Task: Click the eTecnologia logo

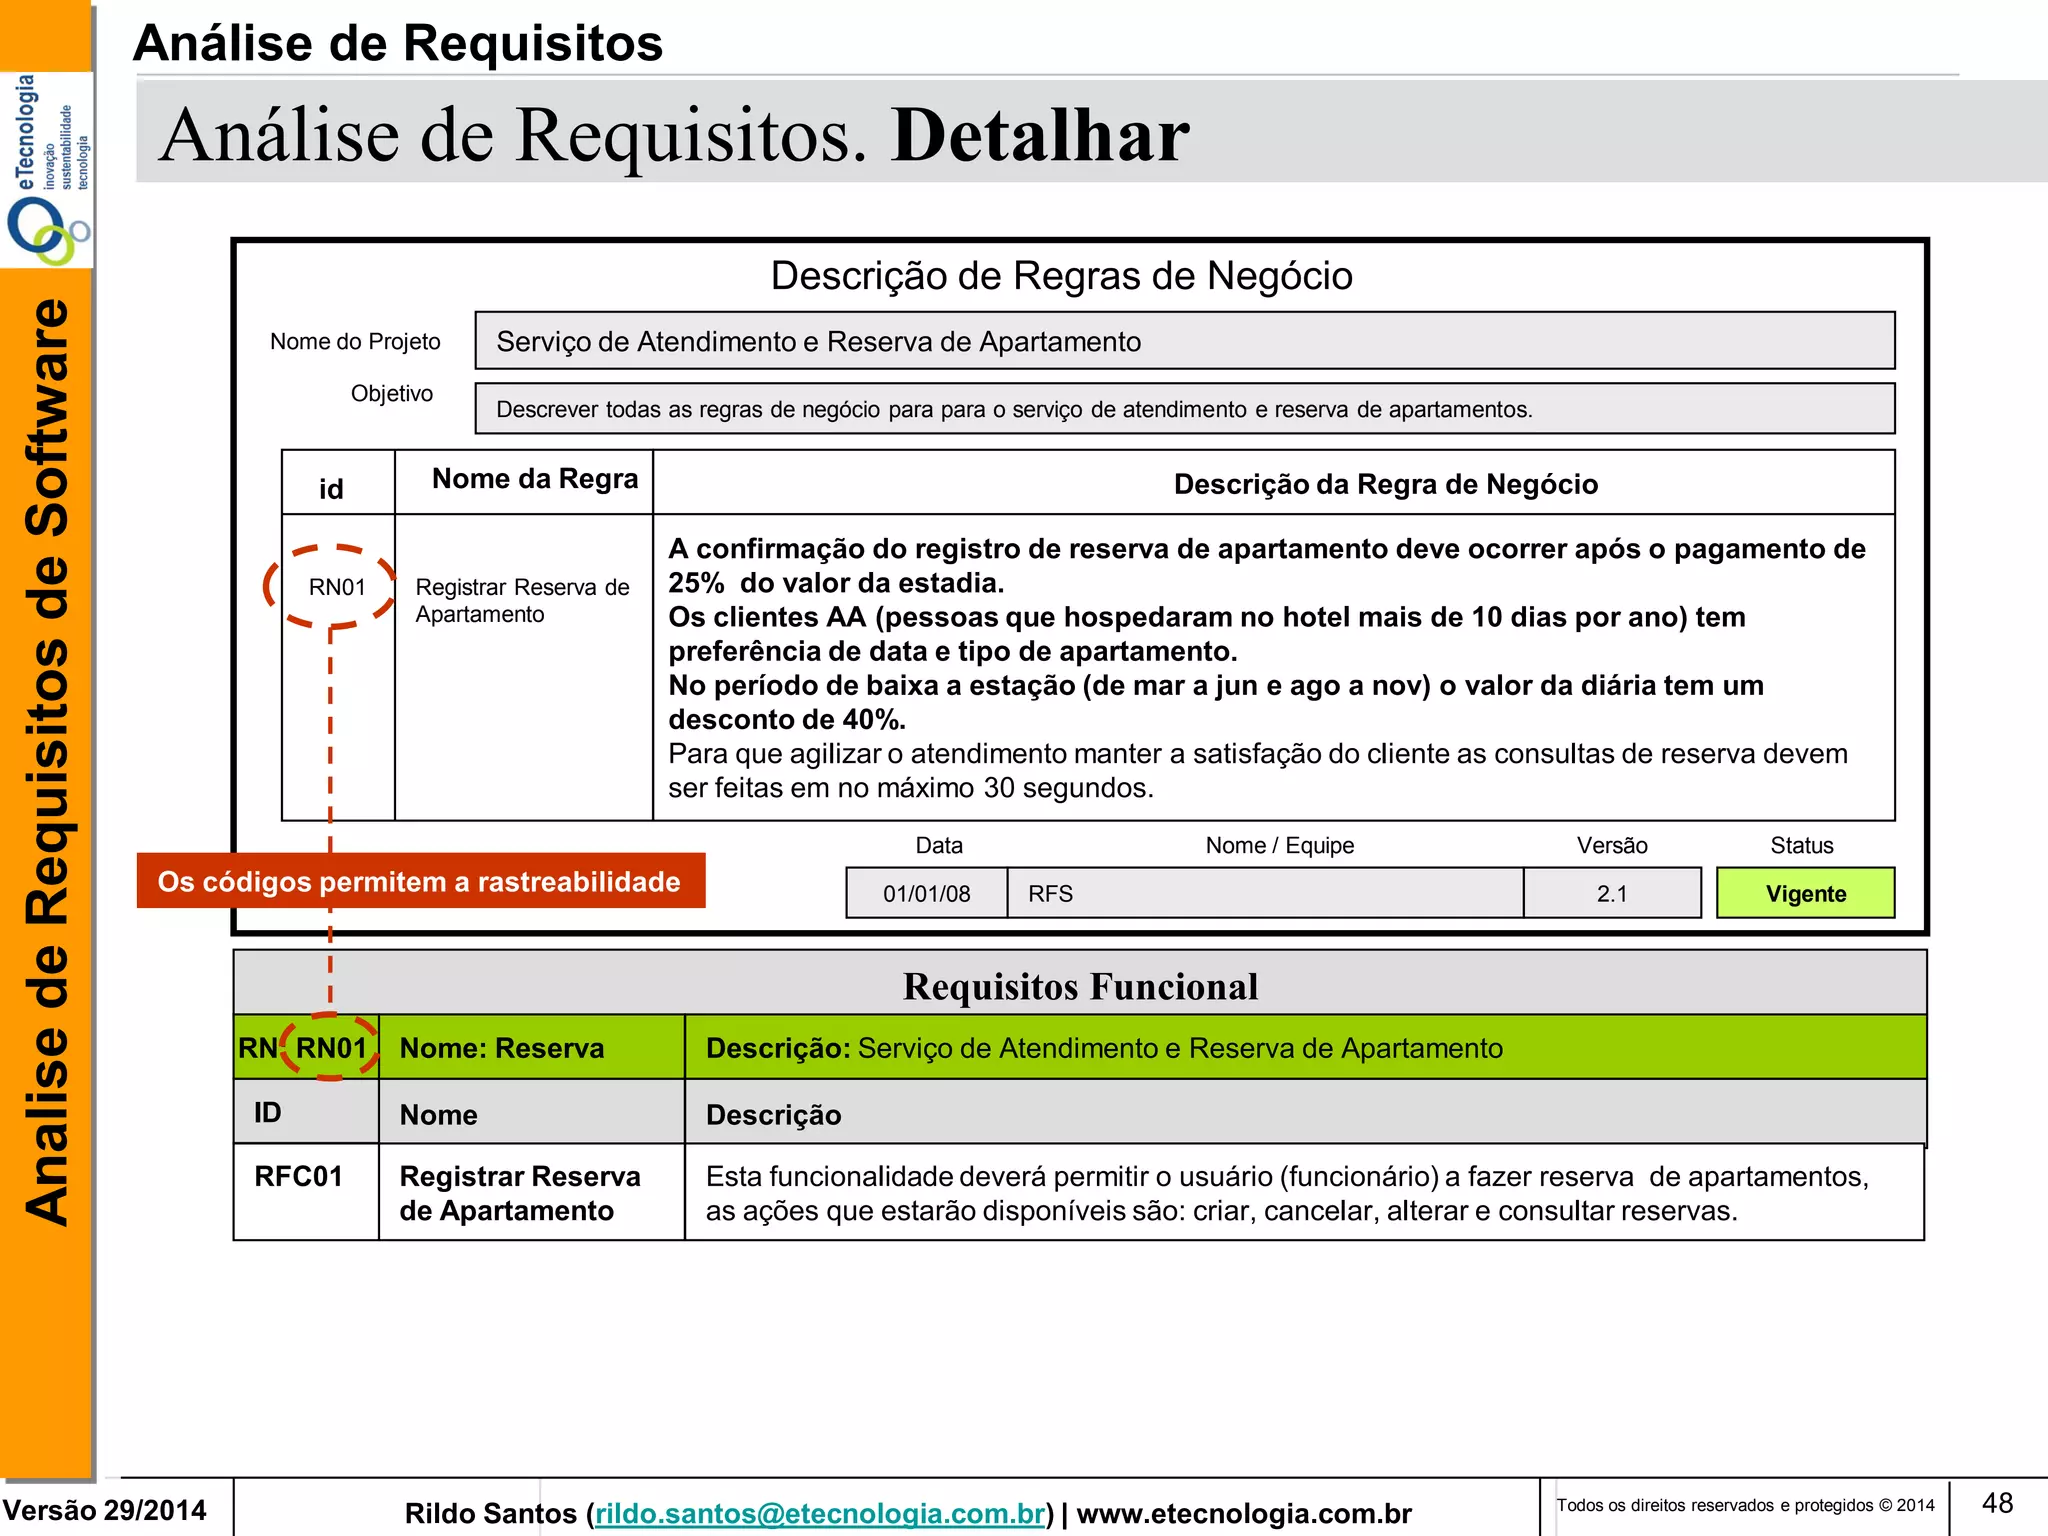Action: click(47, 170)
